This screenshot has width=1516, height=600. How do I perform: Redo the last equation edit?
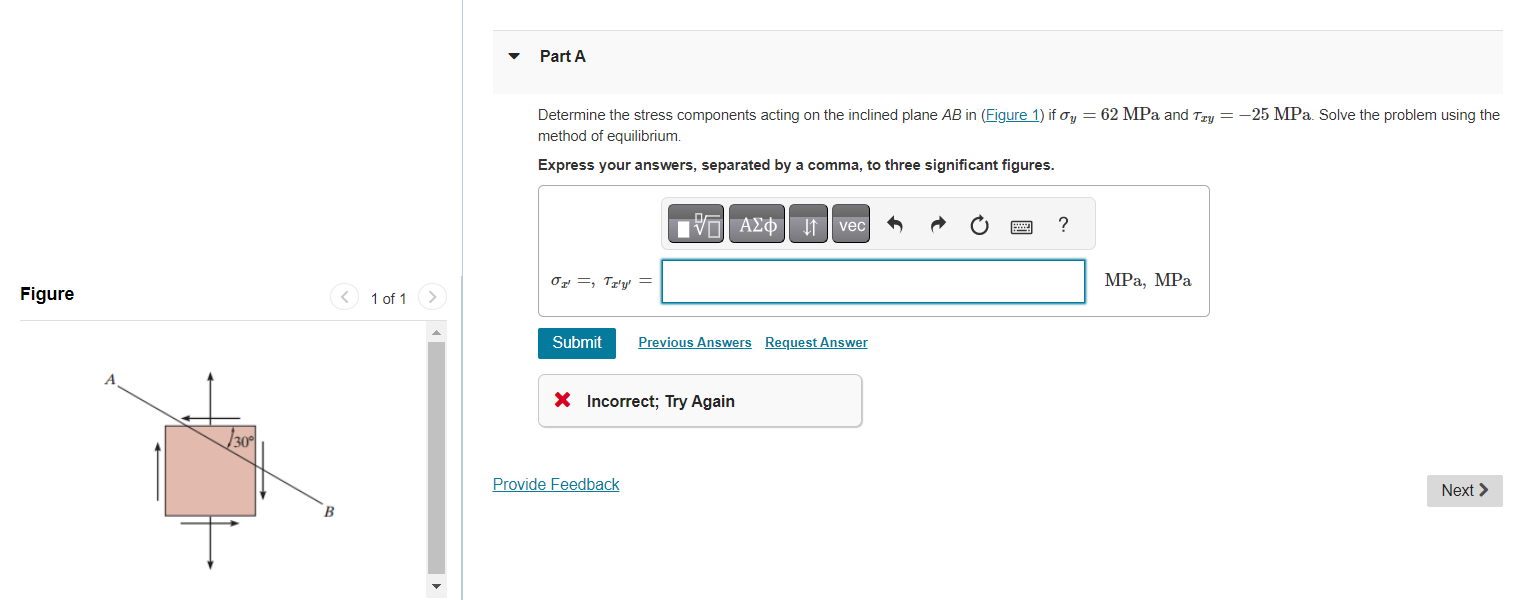coord(937,224)
